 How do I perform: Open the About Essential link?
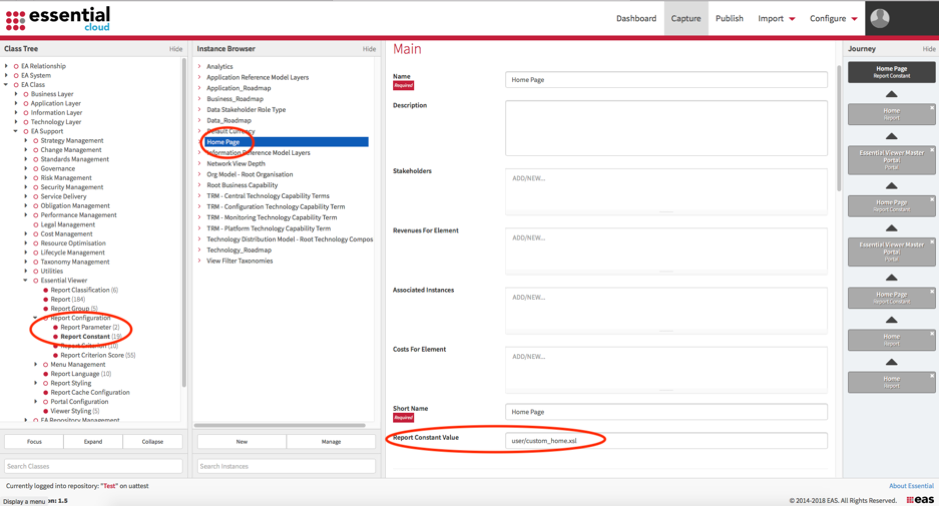pos(911,486)
